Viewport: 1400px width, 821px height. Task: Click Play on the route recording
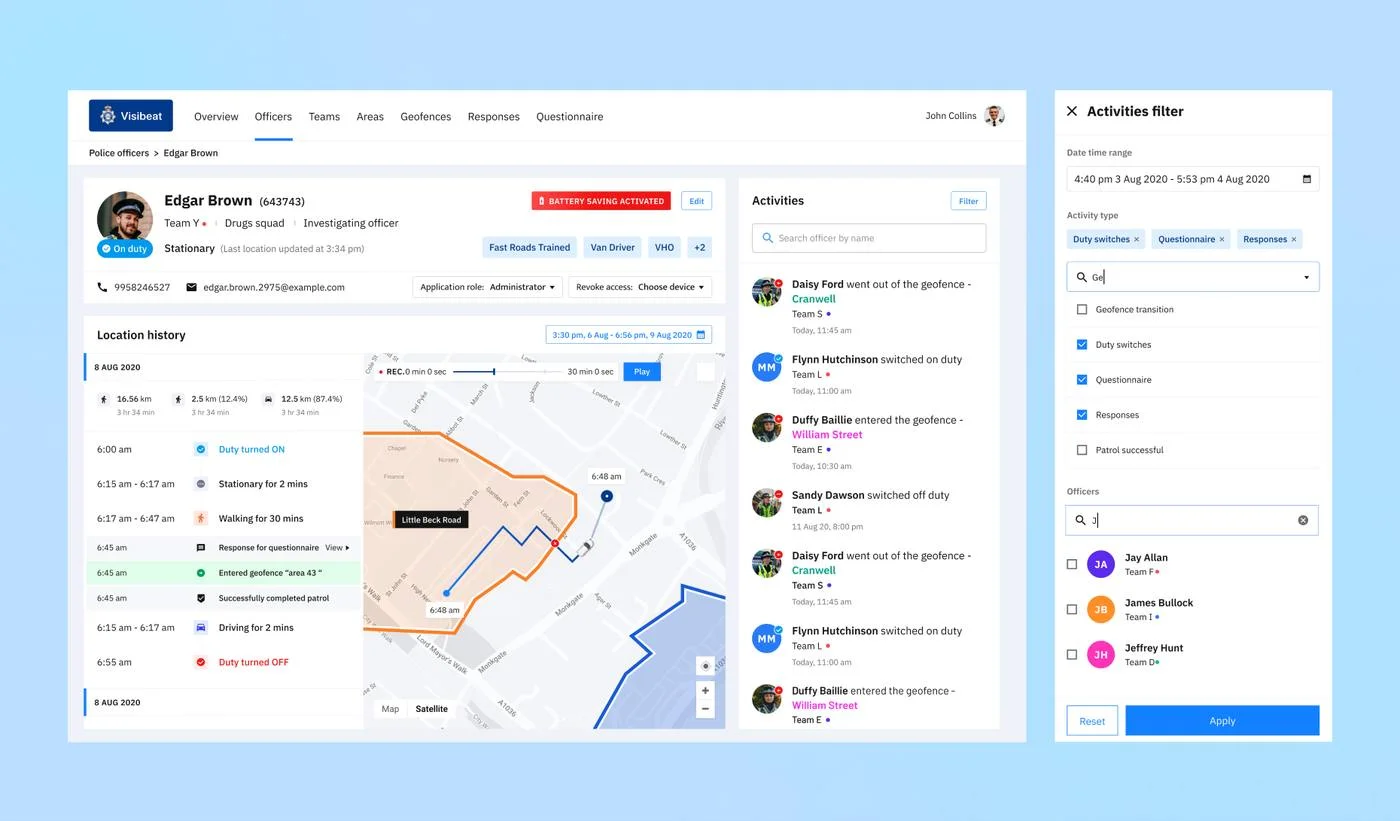642,371
